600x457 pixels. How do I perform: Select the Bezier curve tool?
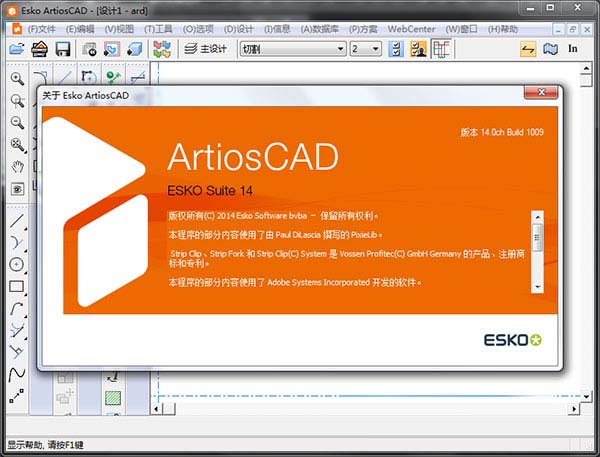coord(17,374)
